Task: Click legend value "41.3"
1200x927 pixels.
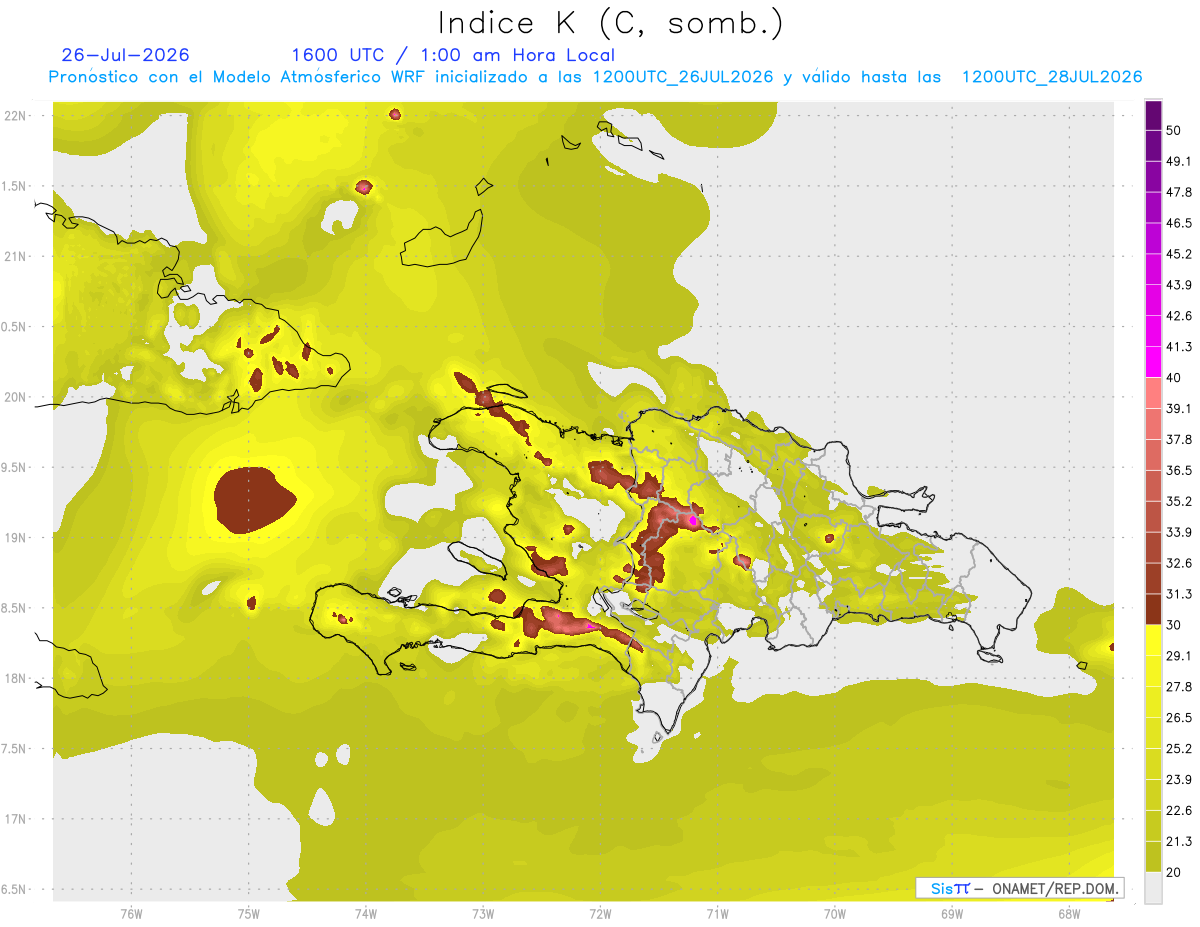Action: (x=1179, y=347)
